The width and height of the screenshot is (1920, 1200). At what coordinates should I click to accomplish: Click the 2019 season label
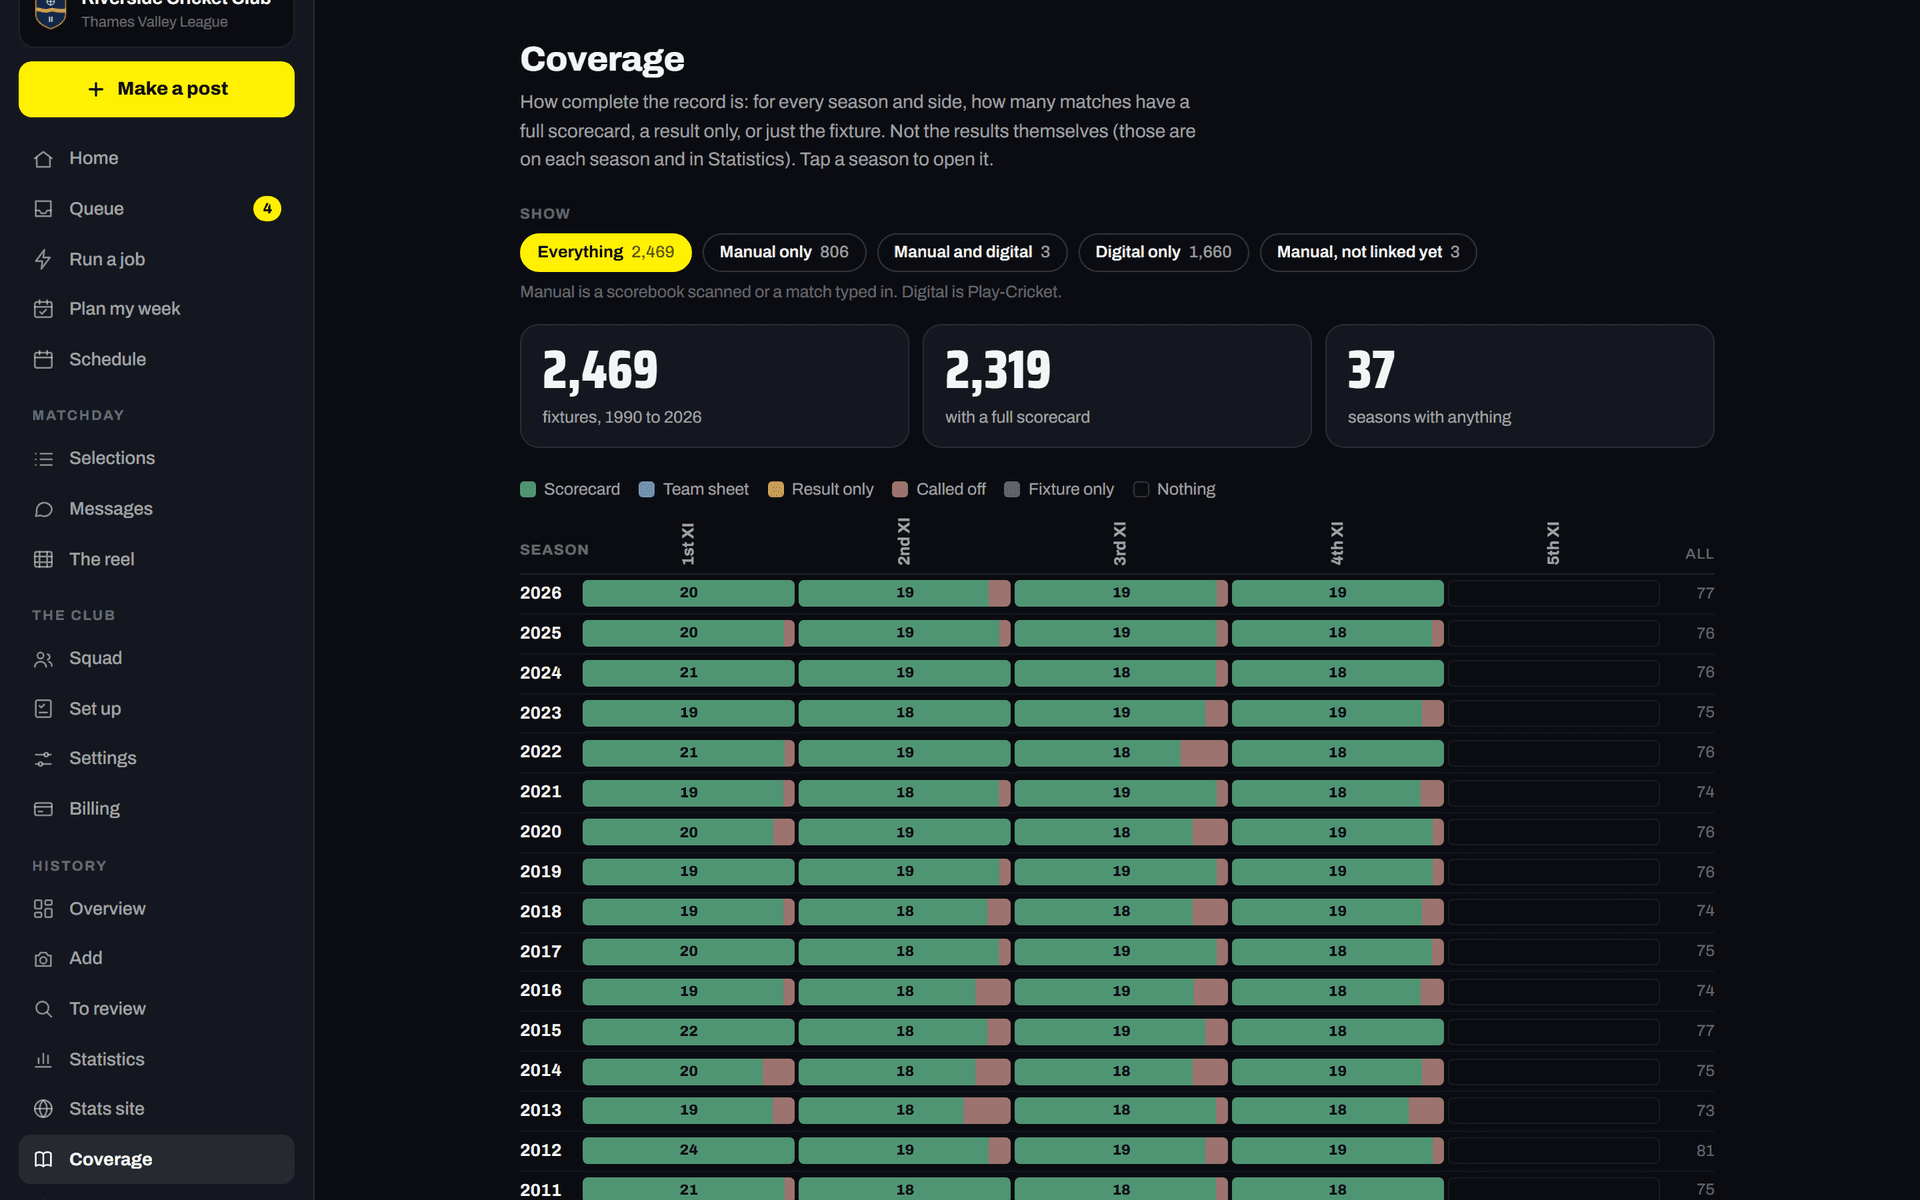click(x=540, y=872)
